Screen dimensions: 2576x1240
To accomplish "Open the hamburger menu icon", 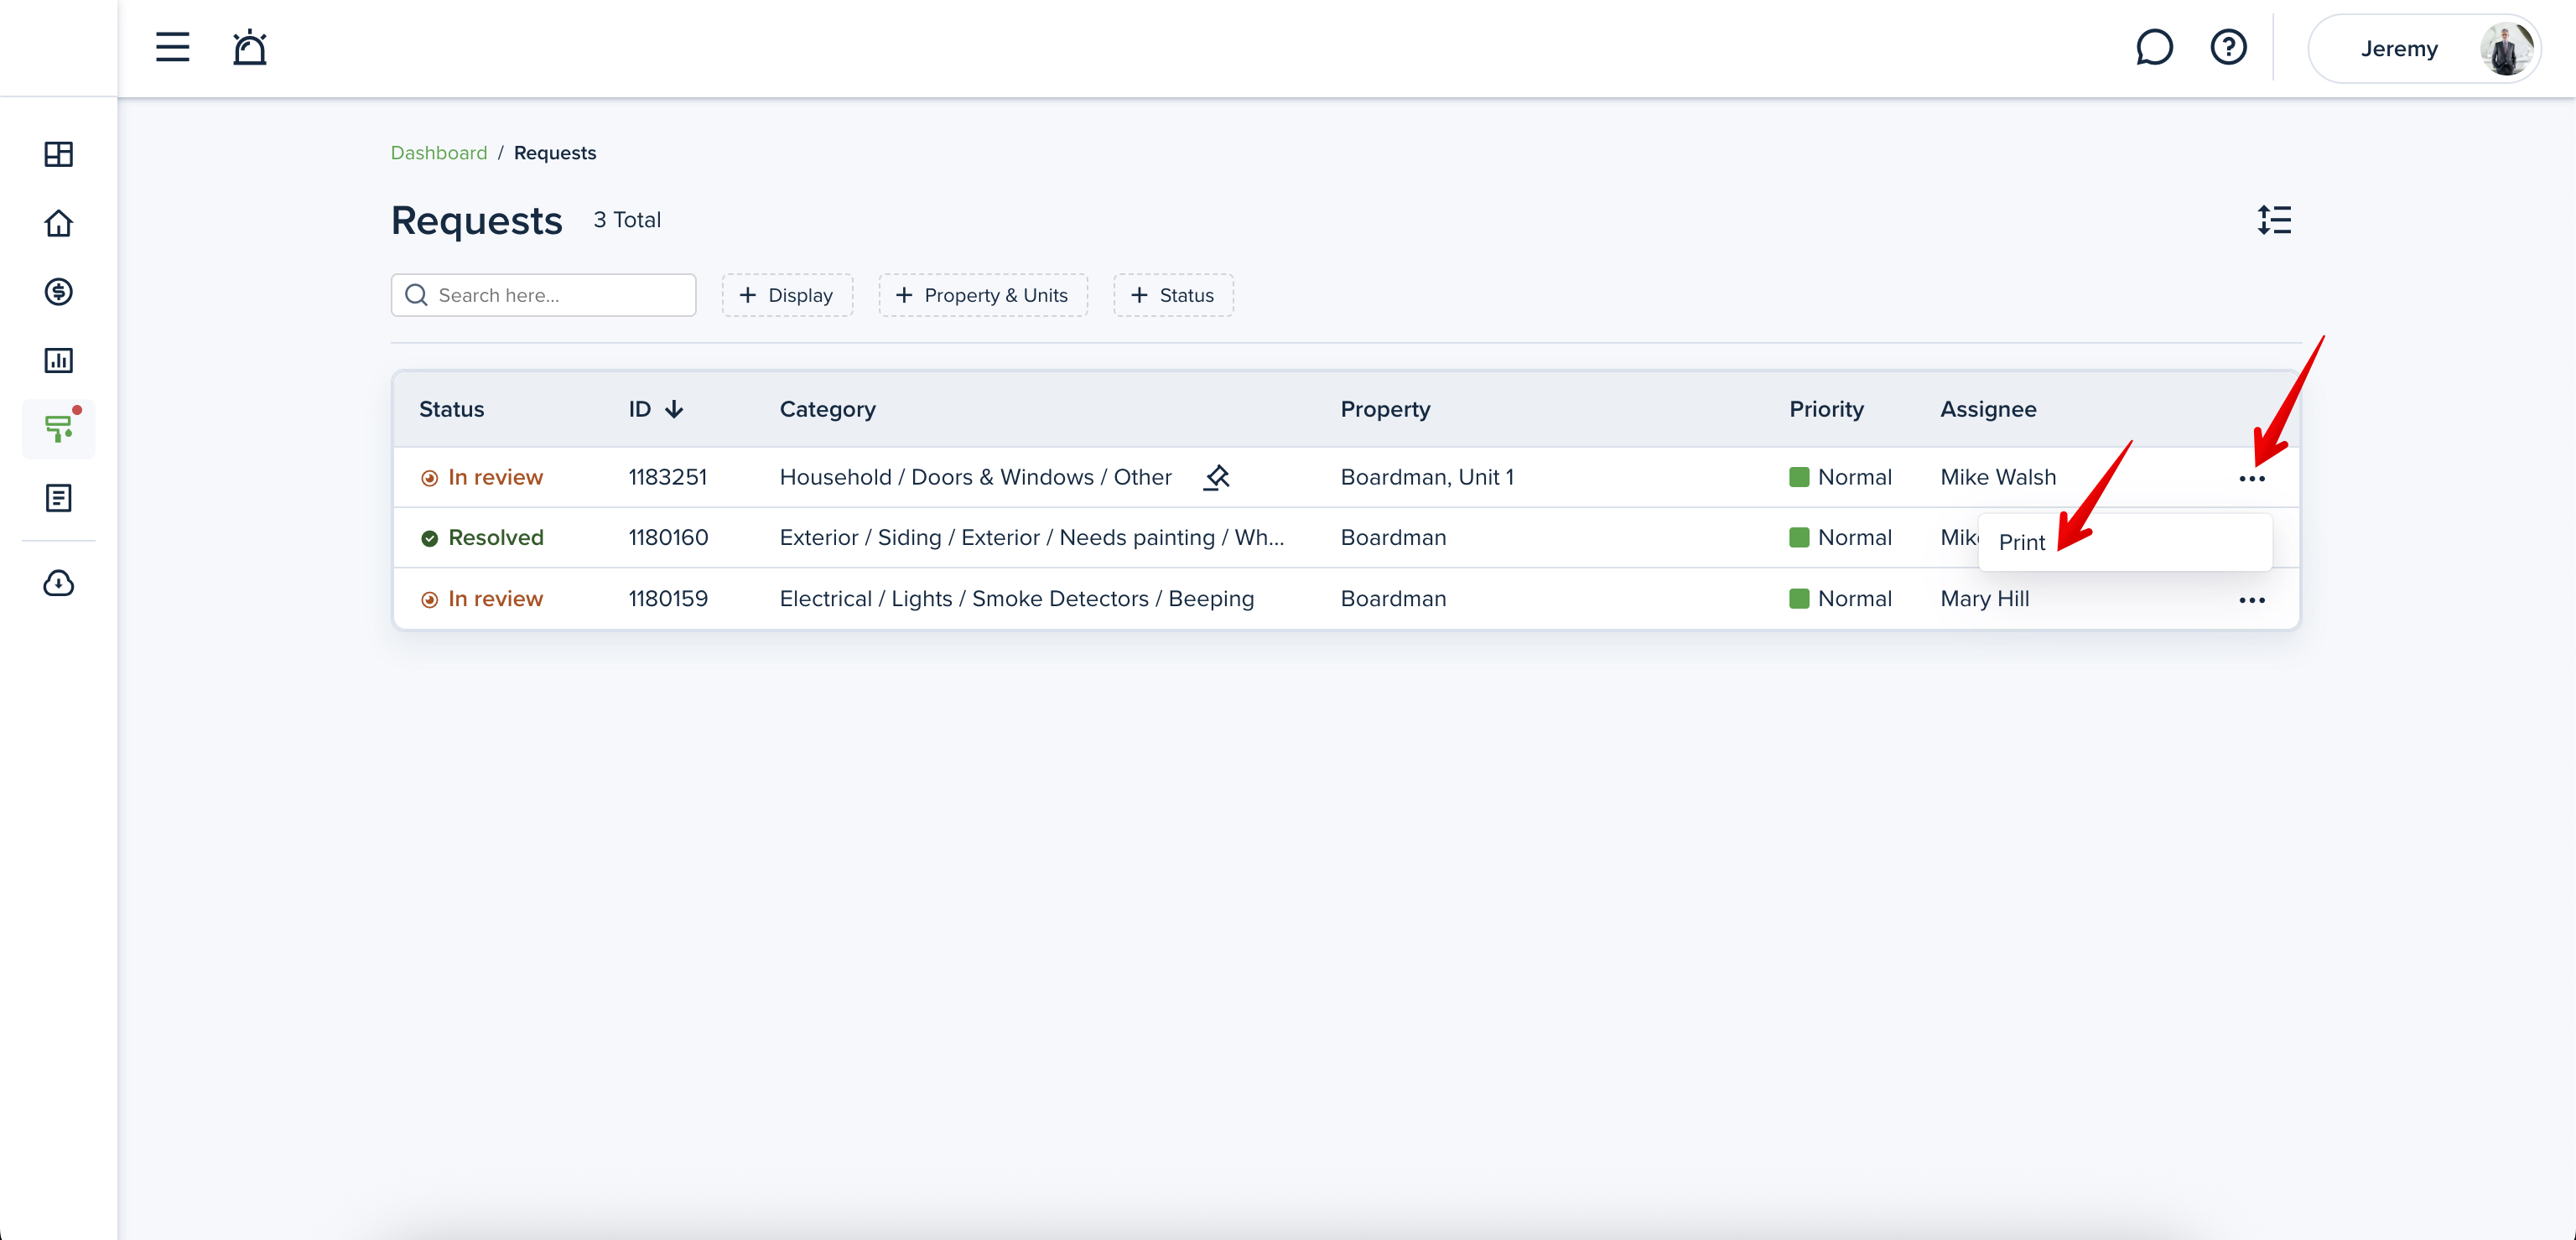I will tap(172, 47).
